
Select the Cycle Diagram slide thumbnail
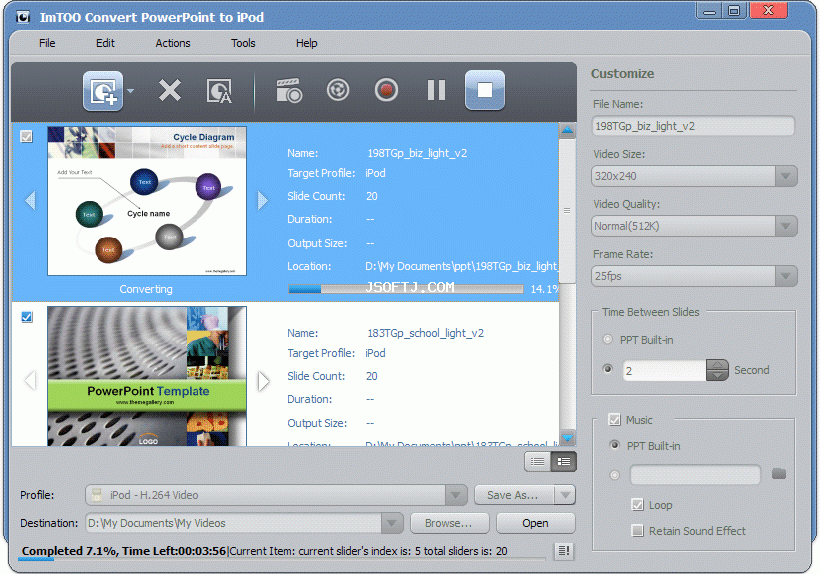click(x=147, y=201)
